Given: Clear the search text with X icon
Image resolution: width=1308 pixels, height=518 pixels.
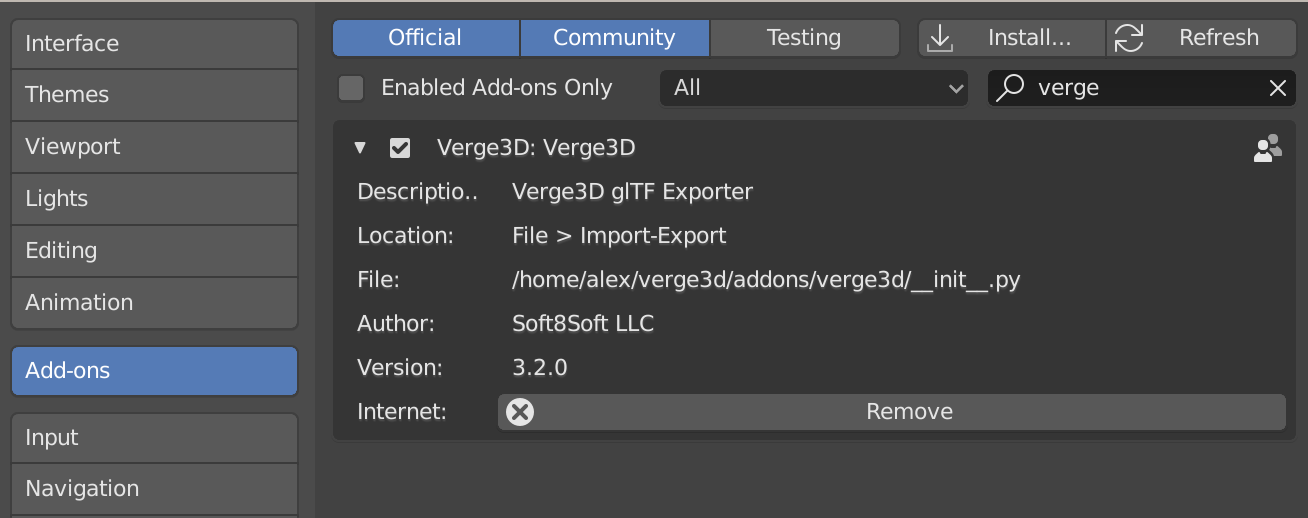Looking at the screenshot, I should (x=1277, y=88).
